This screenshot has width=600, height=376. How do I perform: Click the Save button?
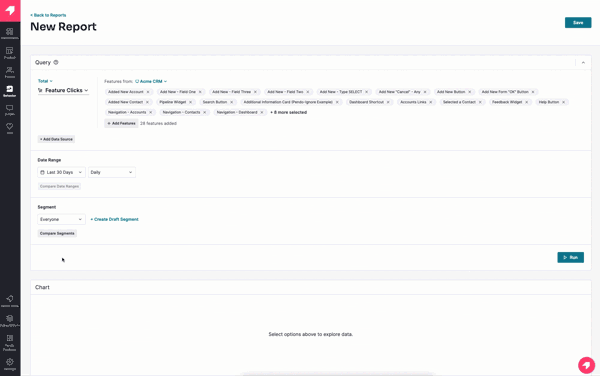pos(578,23)
